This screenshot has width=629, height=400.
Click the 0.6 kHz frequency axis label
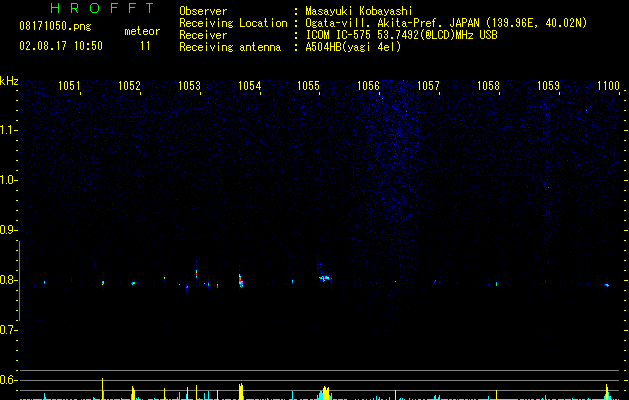pyautogui.click(x=7, y=380)
